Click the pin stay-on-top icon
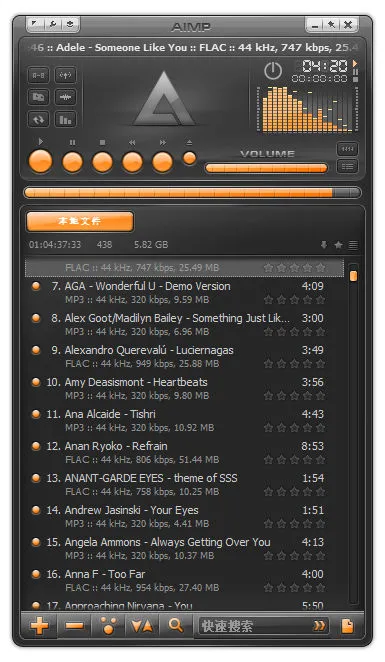Screen dimensions: 385x662 click(x=331, y=25)
